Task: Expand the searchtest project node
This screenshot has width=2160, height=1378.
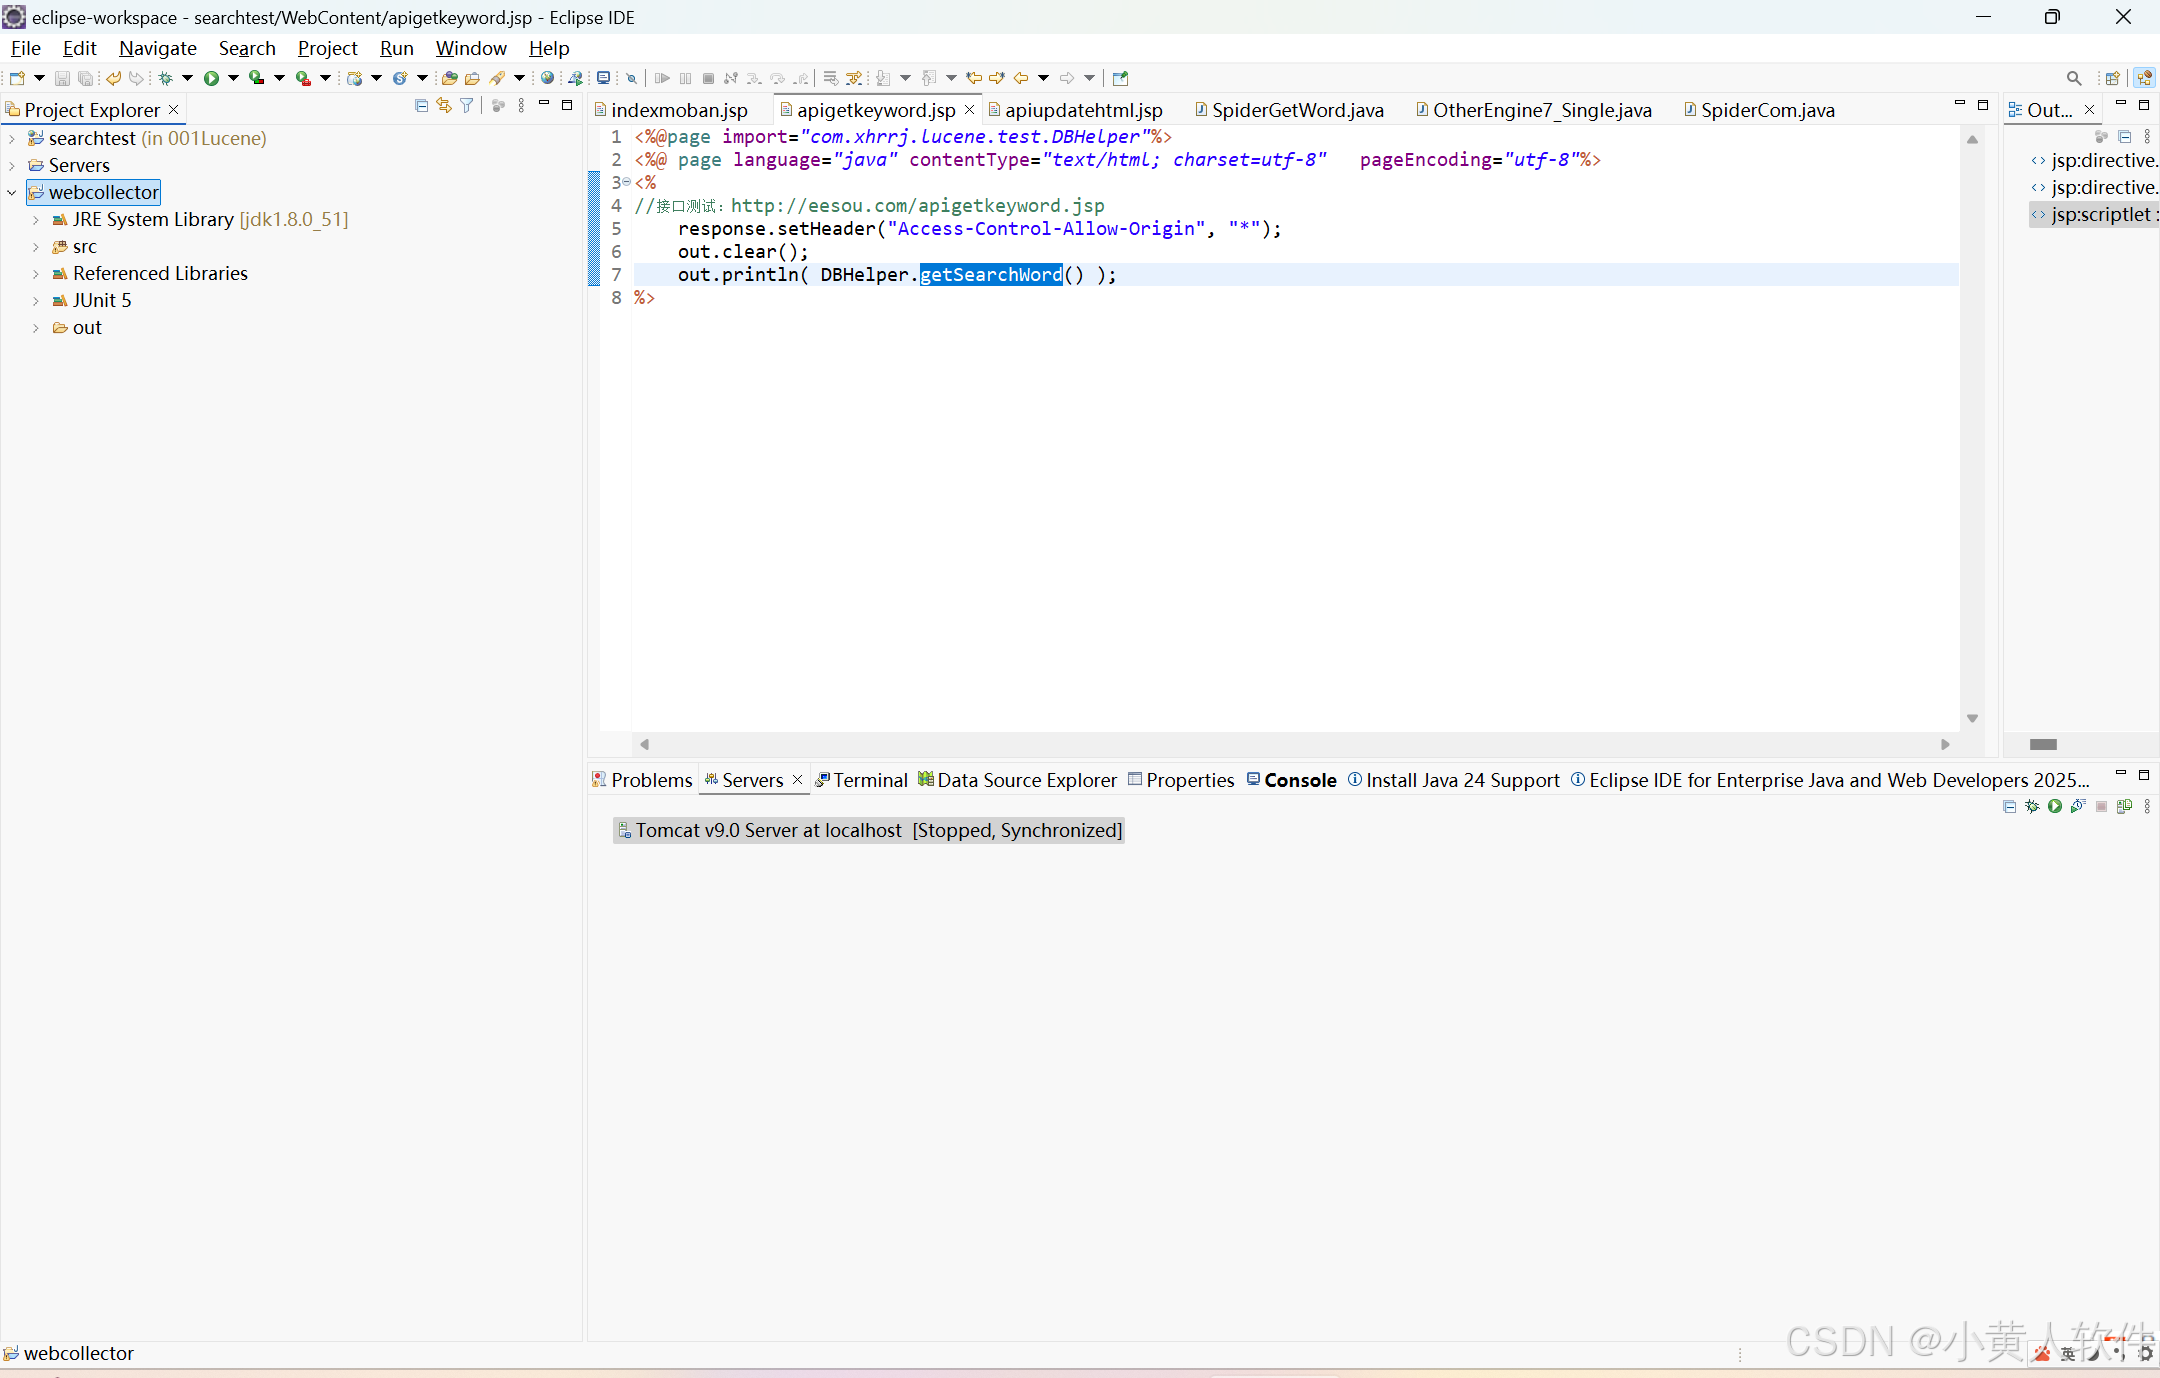Action: (x=12, y=138)
